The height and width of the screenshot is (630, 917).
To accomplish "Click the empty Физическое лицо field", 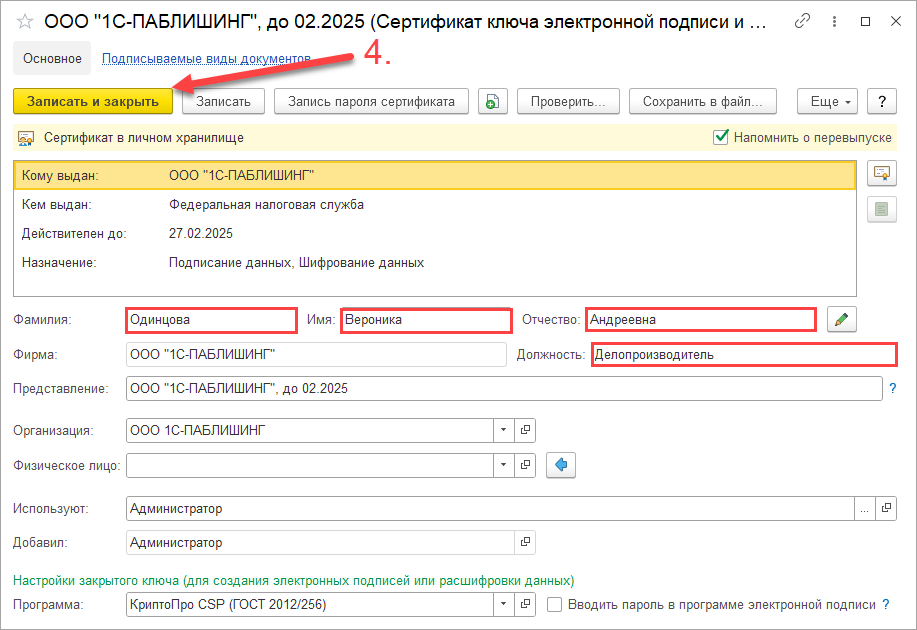I will point(310,465).
